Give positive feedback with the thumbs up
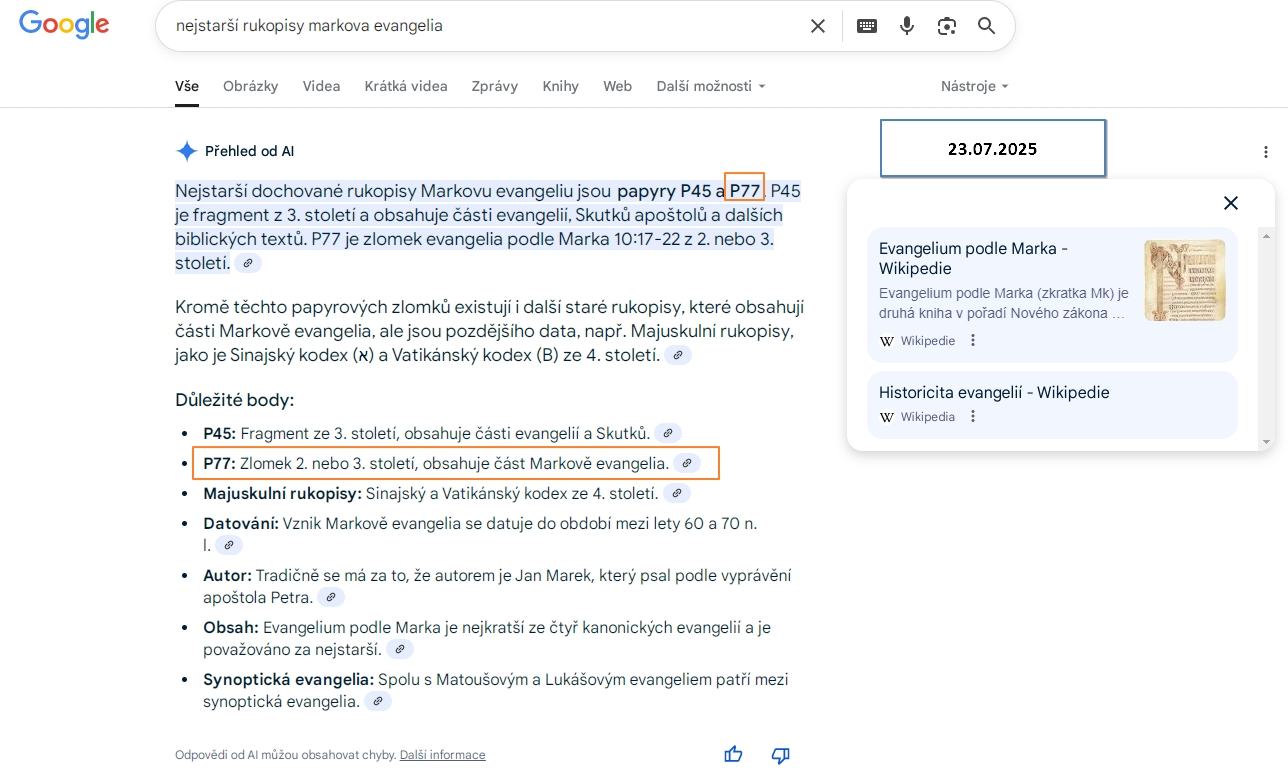 click(733, 754)
